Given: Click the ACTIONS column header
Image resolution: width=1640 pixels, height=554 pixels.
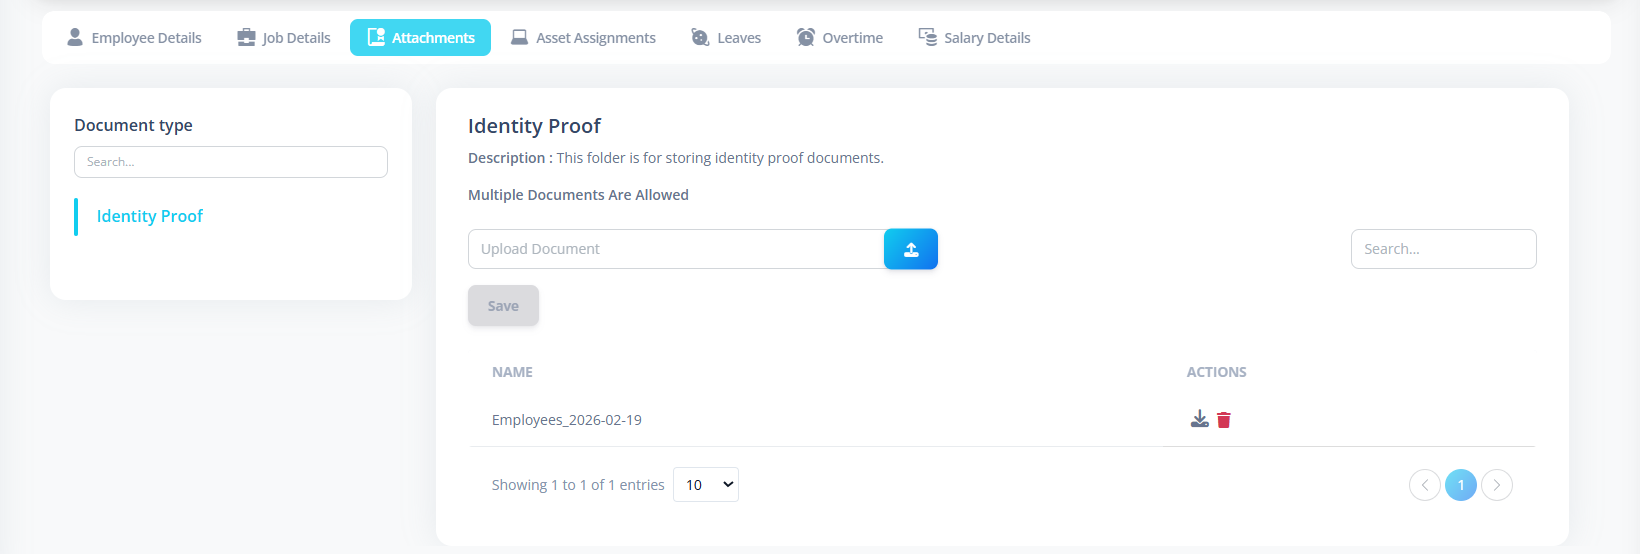Looking at the screenshot, I should pos(1216,372).
